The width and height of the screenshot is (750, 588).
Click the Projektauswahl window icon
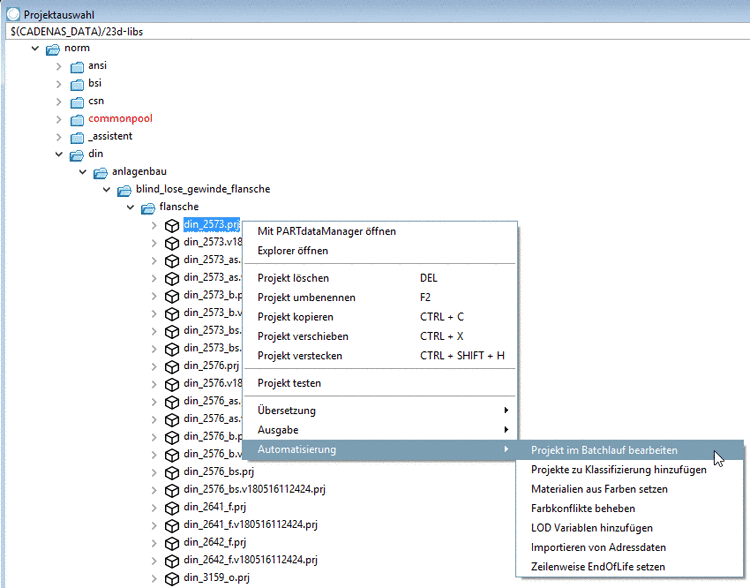13,14
